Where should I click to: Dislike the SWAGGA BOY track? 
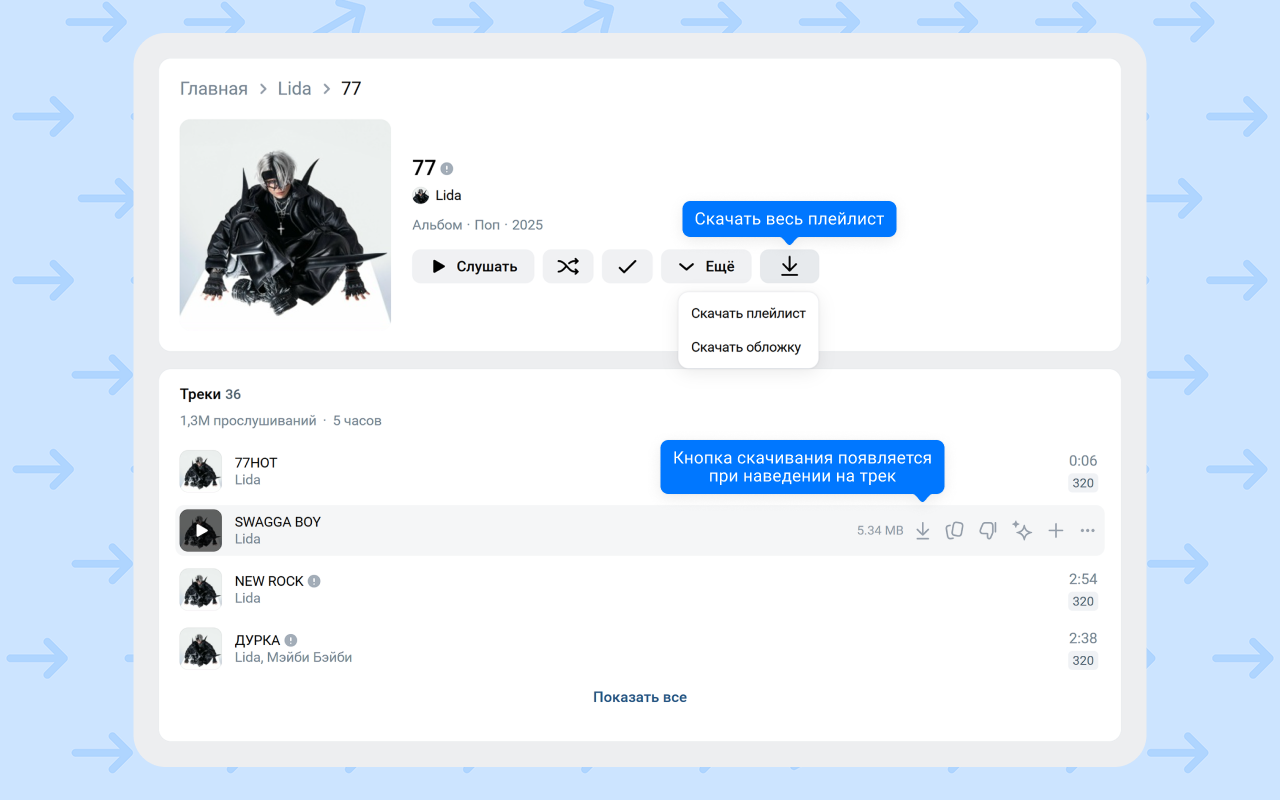point(988,531)
